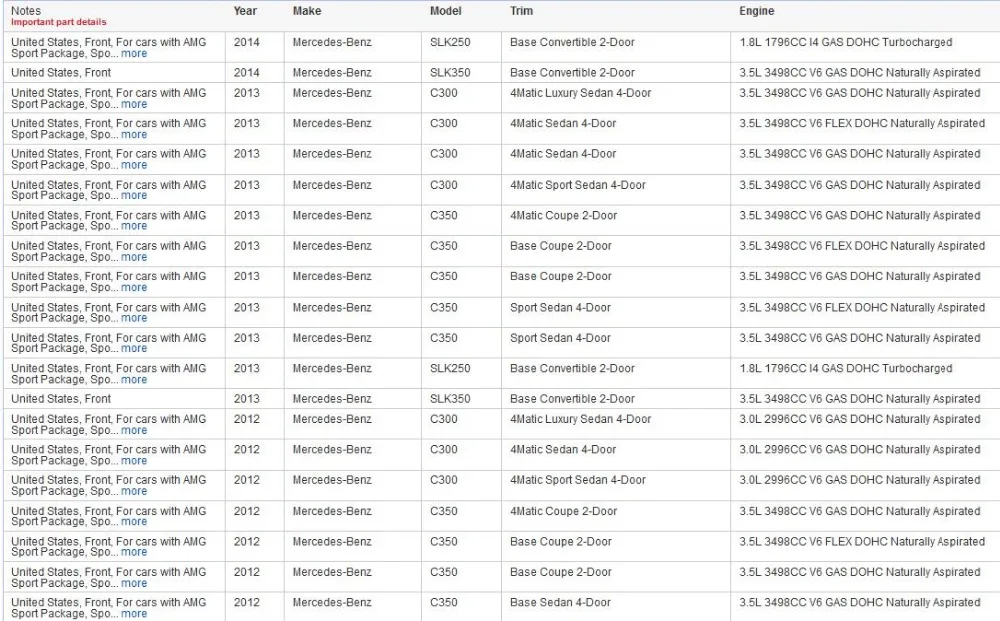Viewport: 1000px width, 621px height.
Task: Select '4Matic Coupe 2-Door' trim in 2013 row
Action: 564,216
